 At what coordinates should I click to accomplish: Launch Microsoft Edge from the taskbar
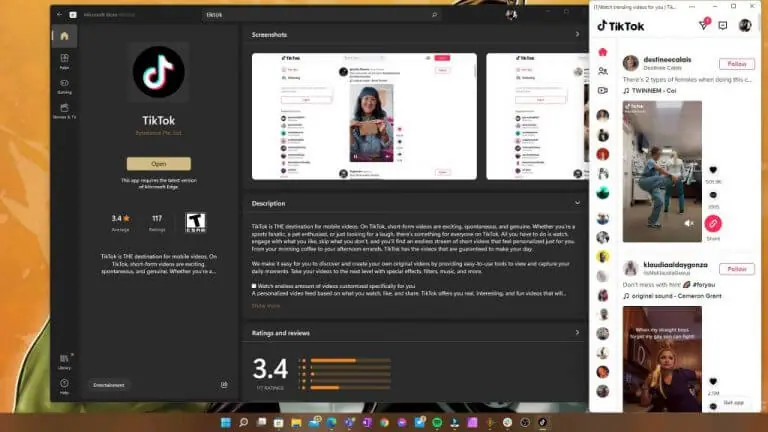tap(332, 422)
